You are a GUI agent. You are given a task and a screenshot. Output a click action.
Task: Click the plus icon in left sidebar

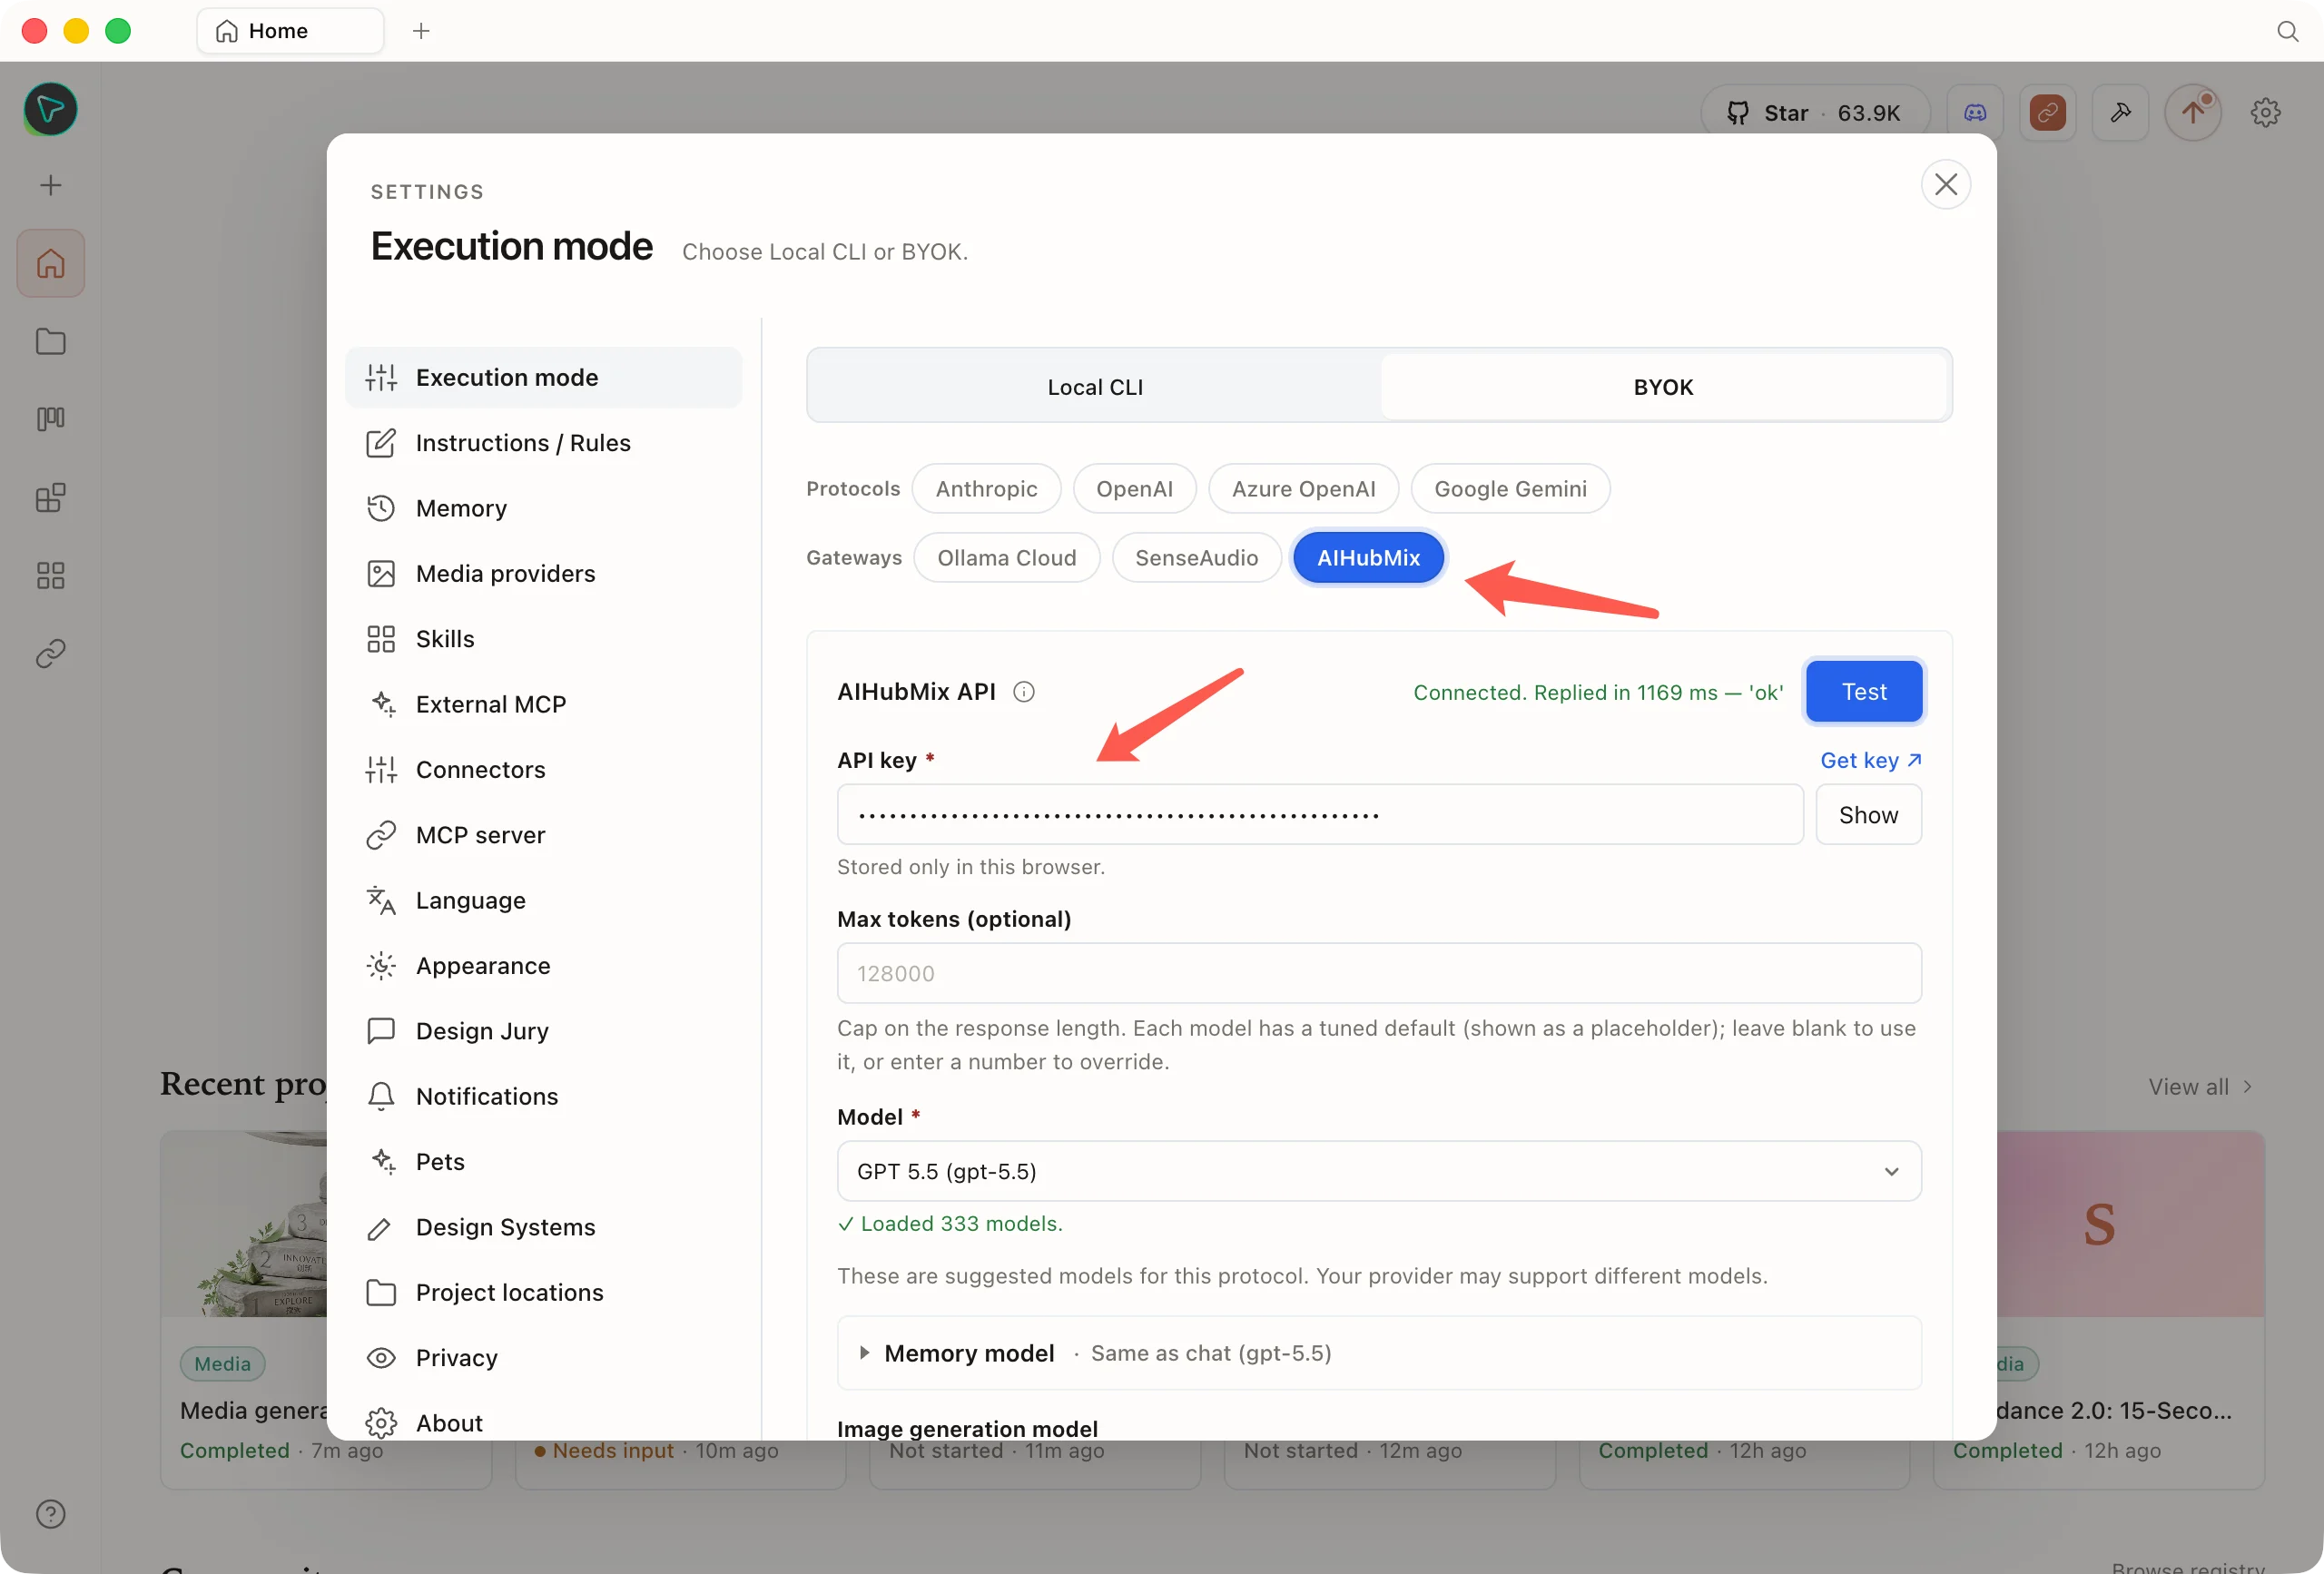50,185
